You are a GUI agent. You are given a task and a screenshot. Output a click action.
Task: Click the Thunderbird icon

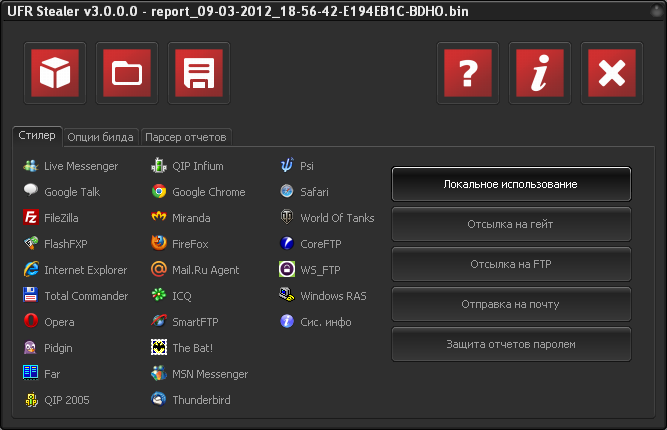[159, 399]
